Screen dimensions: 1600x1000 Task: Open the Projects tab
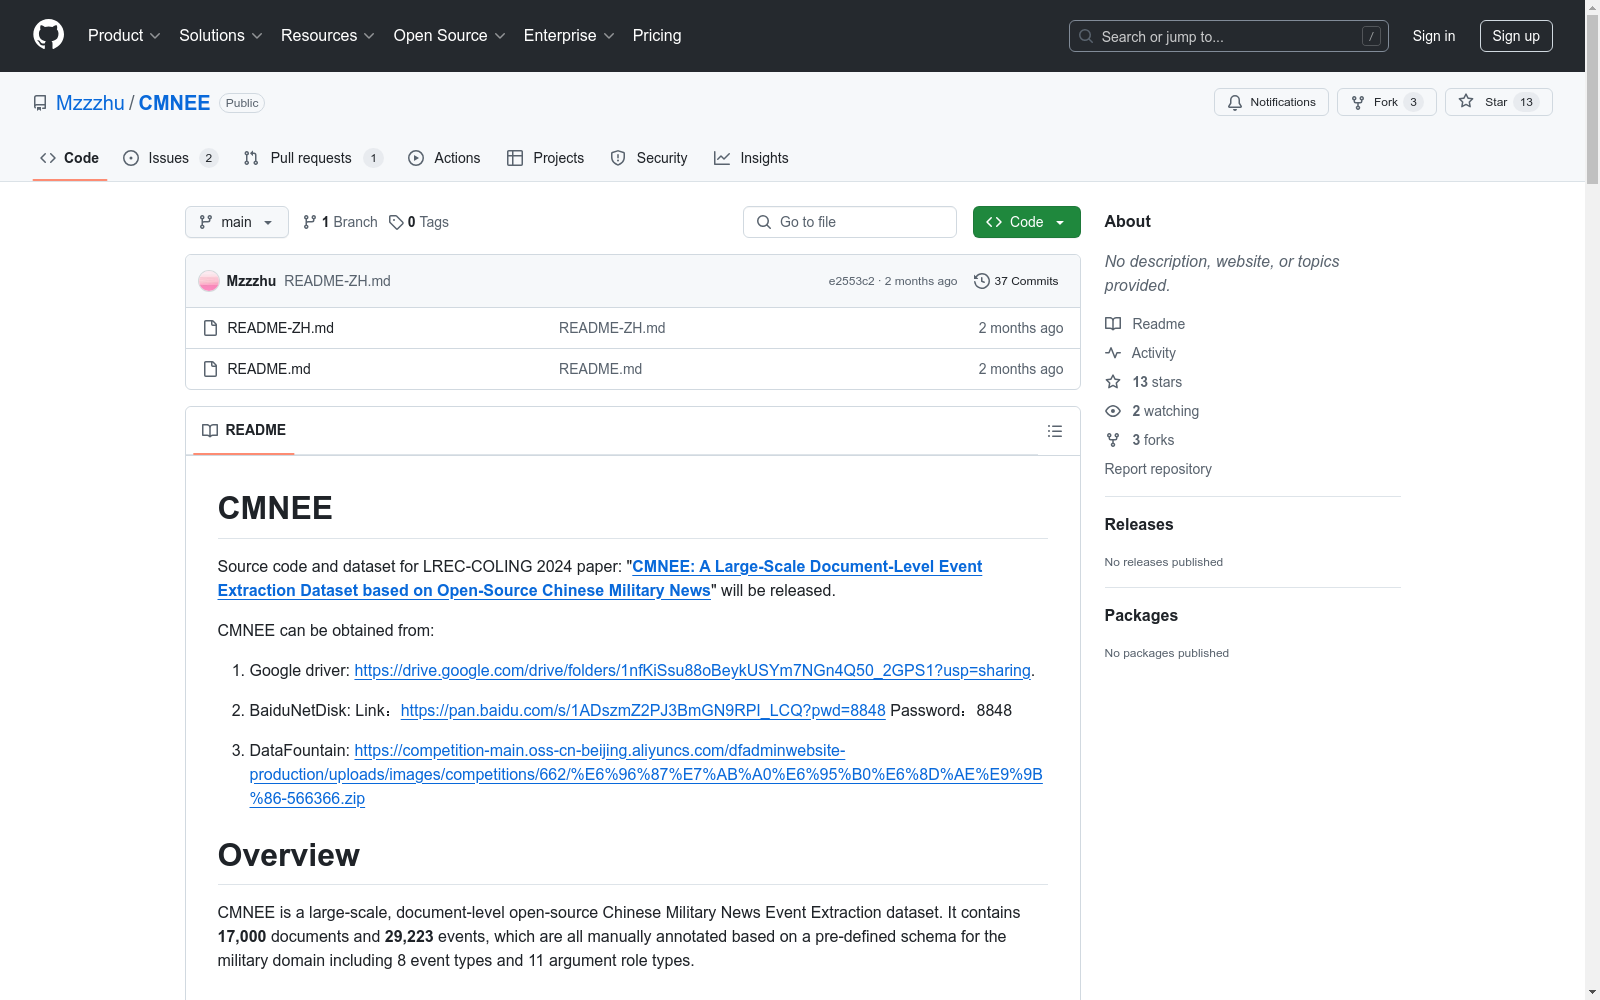pyautogui.click(x=545, y=158)
